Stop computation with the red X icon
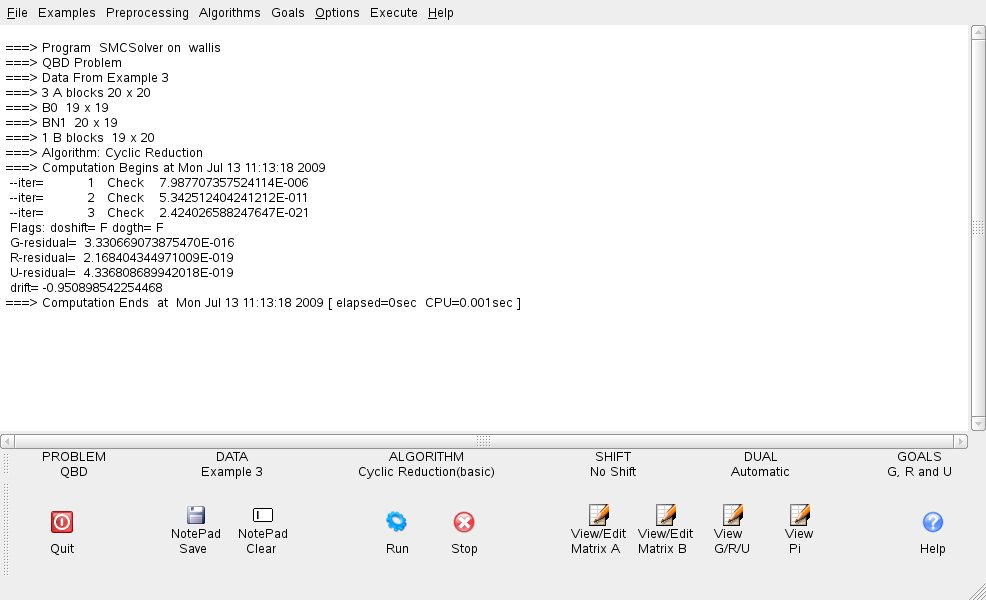Image resolution: width=986 pixels, height=600 pixels. click(x=464, y=521)
